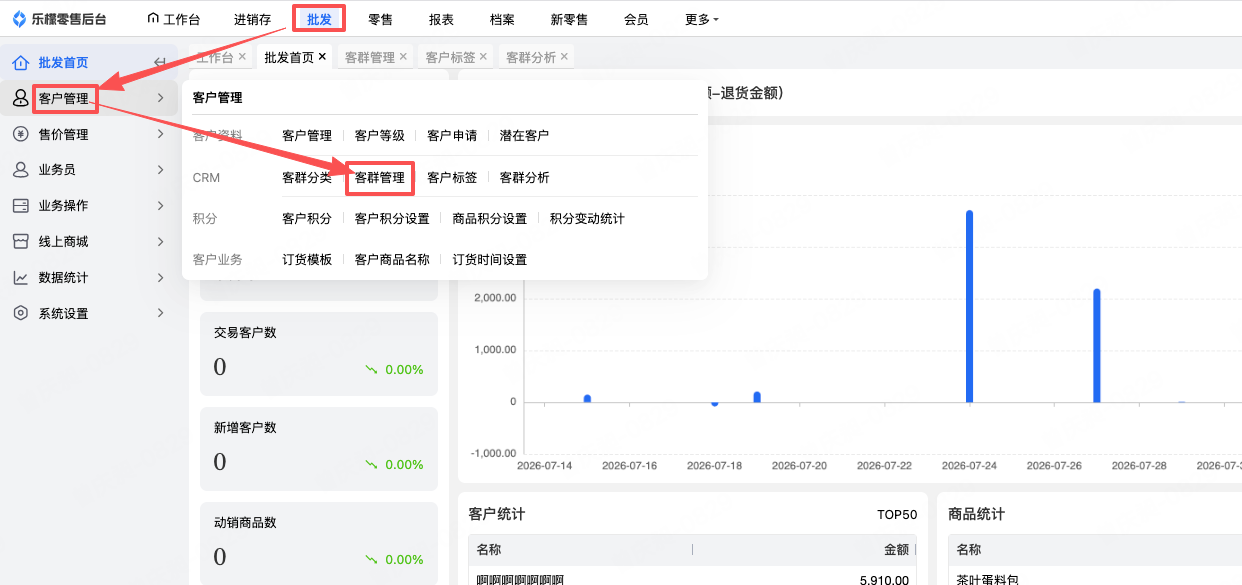Click 客群管理 in the CRM row
Screen dimensions: 1242x585
[x=380, y=177]
